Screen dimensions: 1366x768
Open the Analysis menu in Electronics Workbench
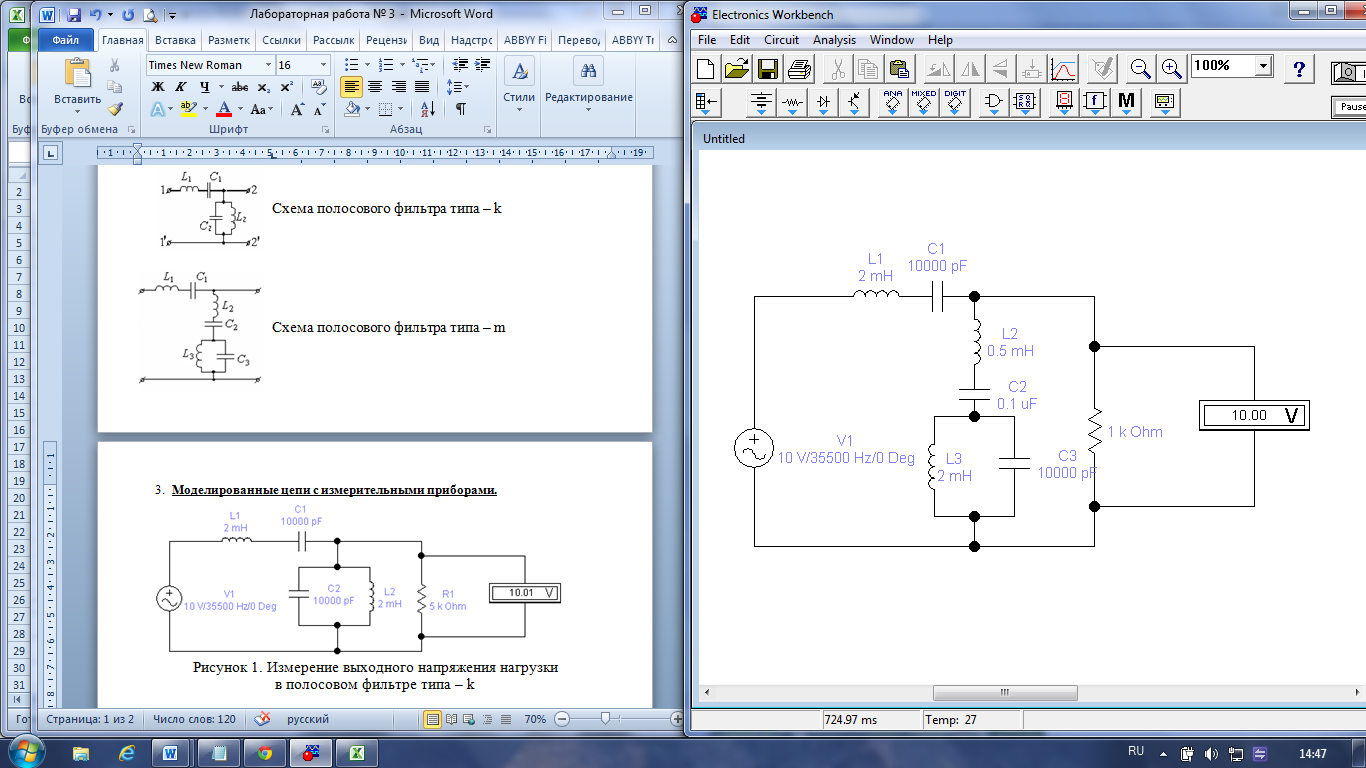(x=834, y=40)
